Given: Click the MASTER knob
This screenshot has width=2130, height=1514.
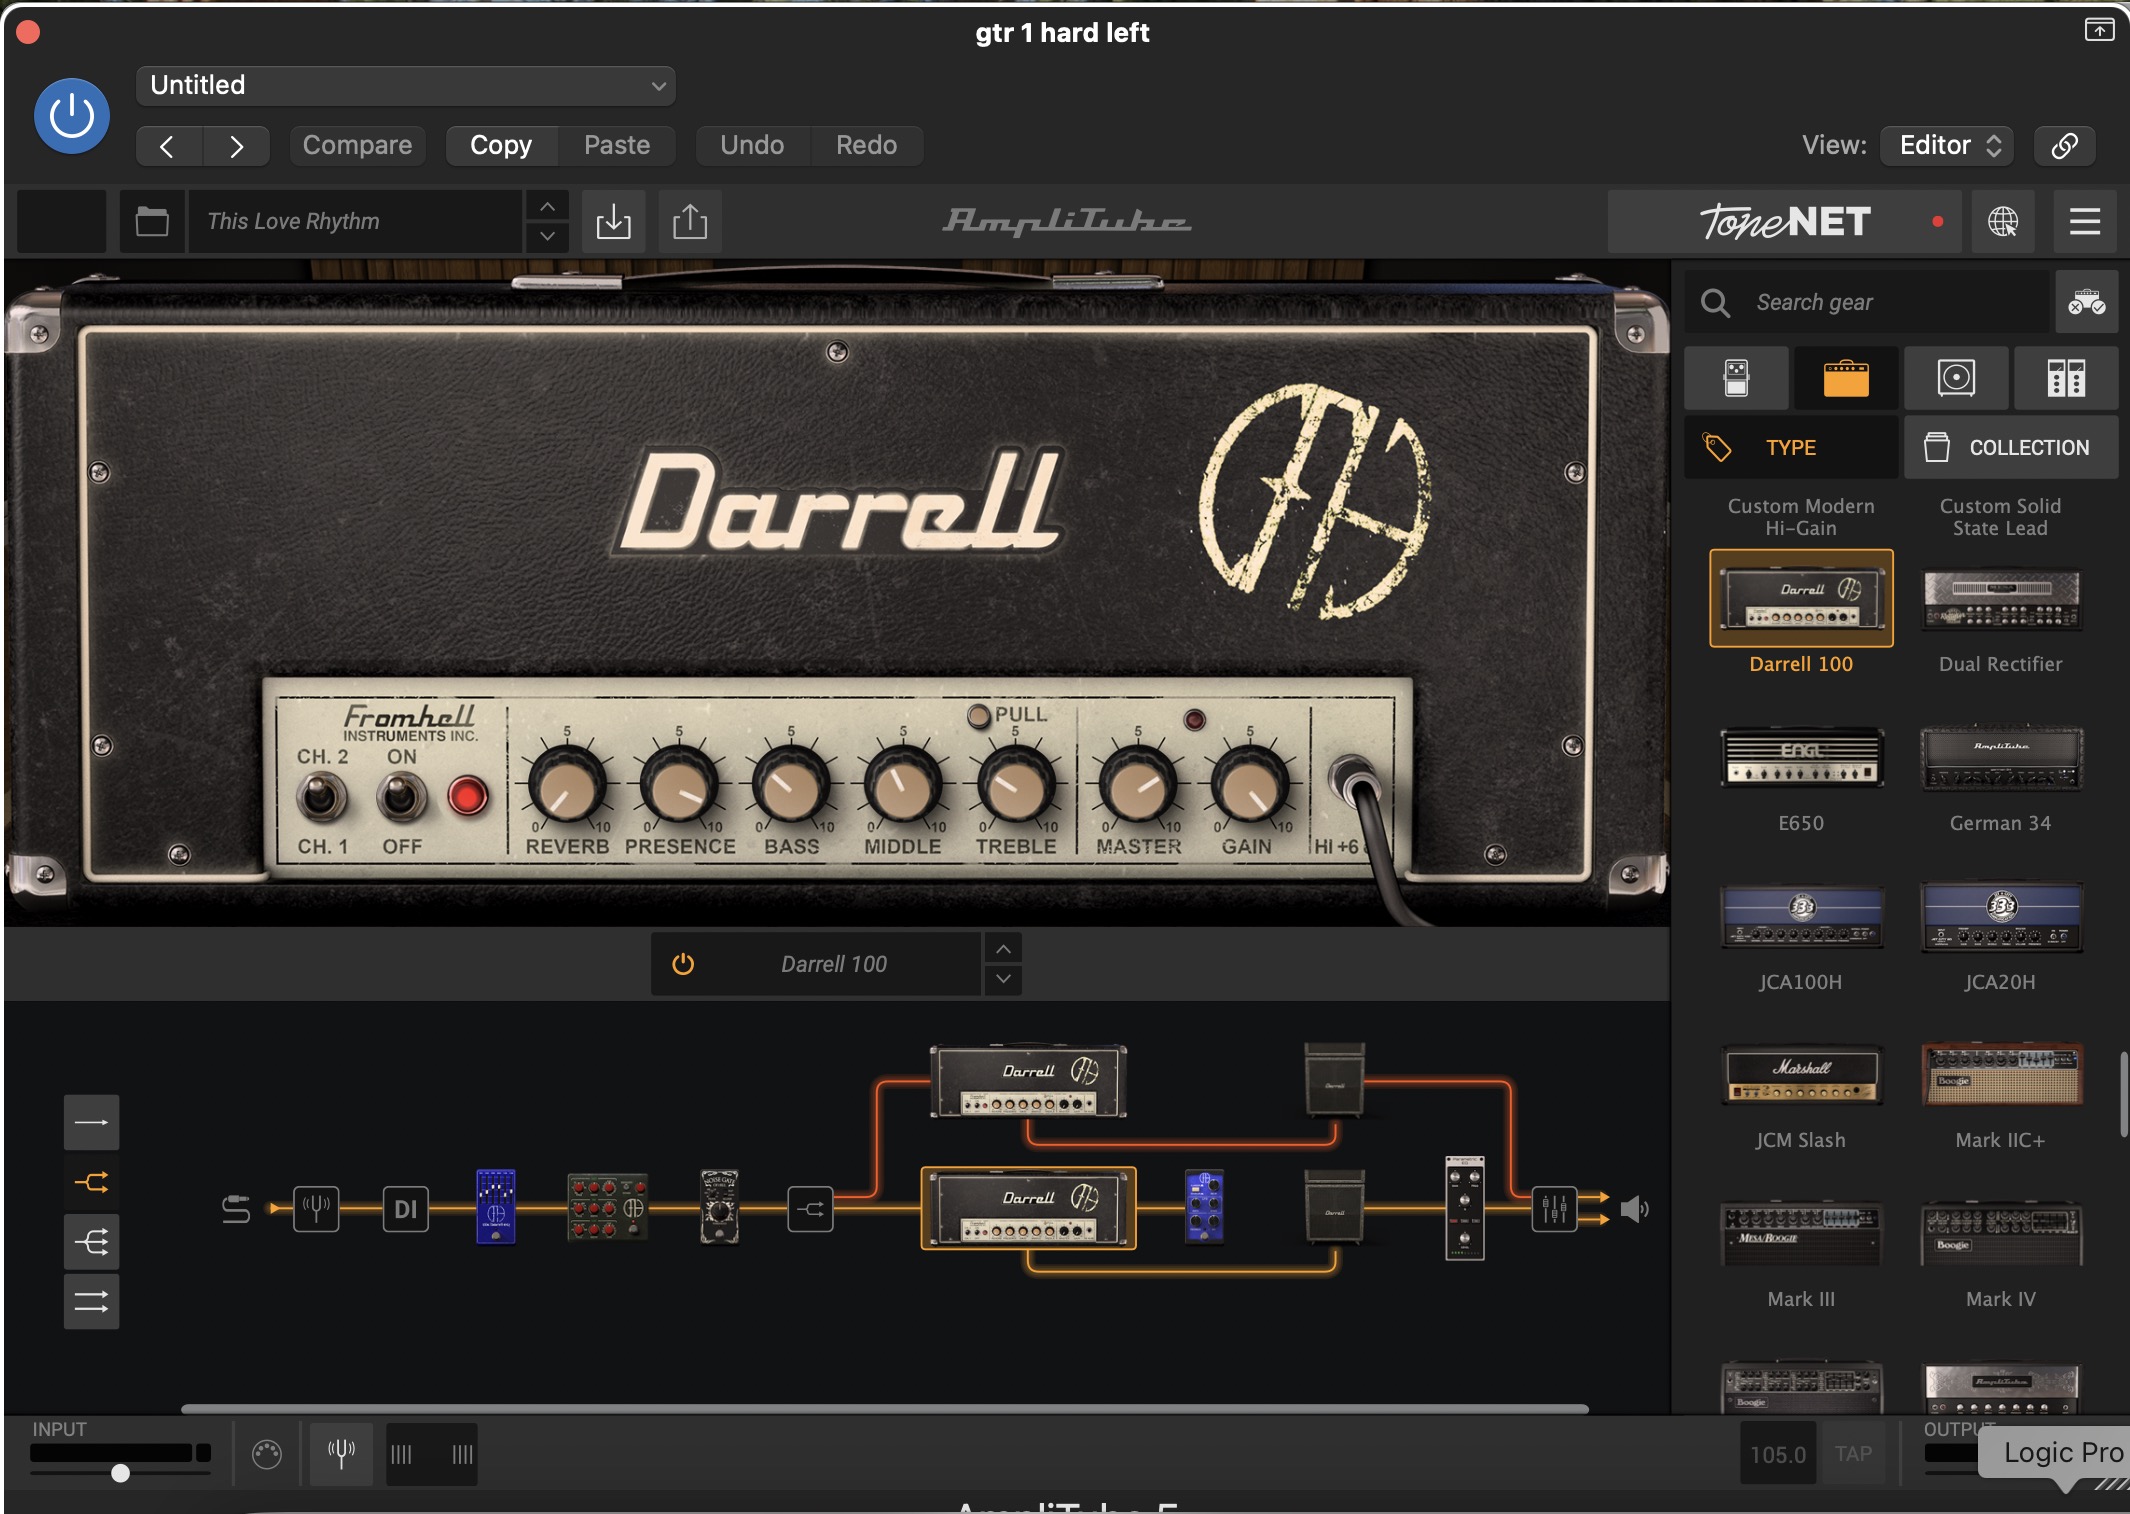Looking at the screenshot, I should pyautogui.click(x=1137, y=787).
